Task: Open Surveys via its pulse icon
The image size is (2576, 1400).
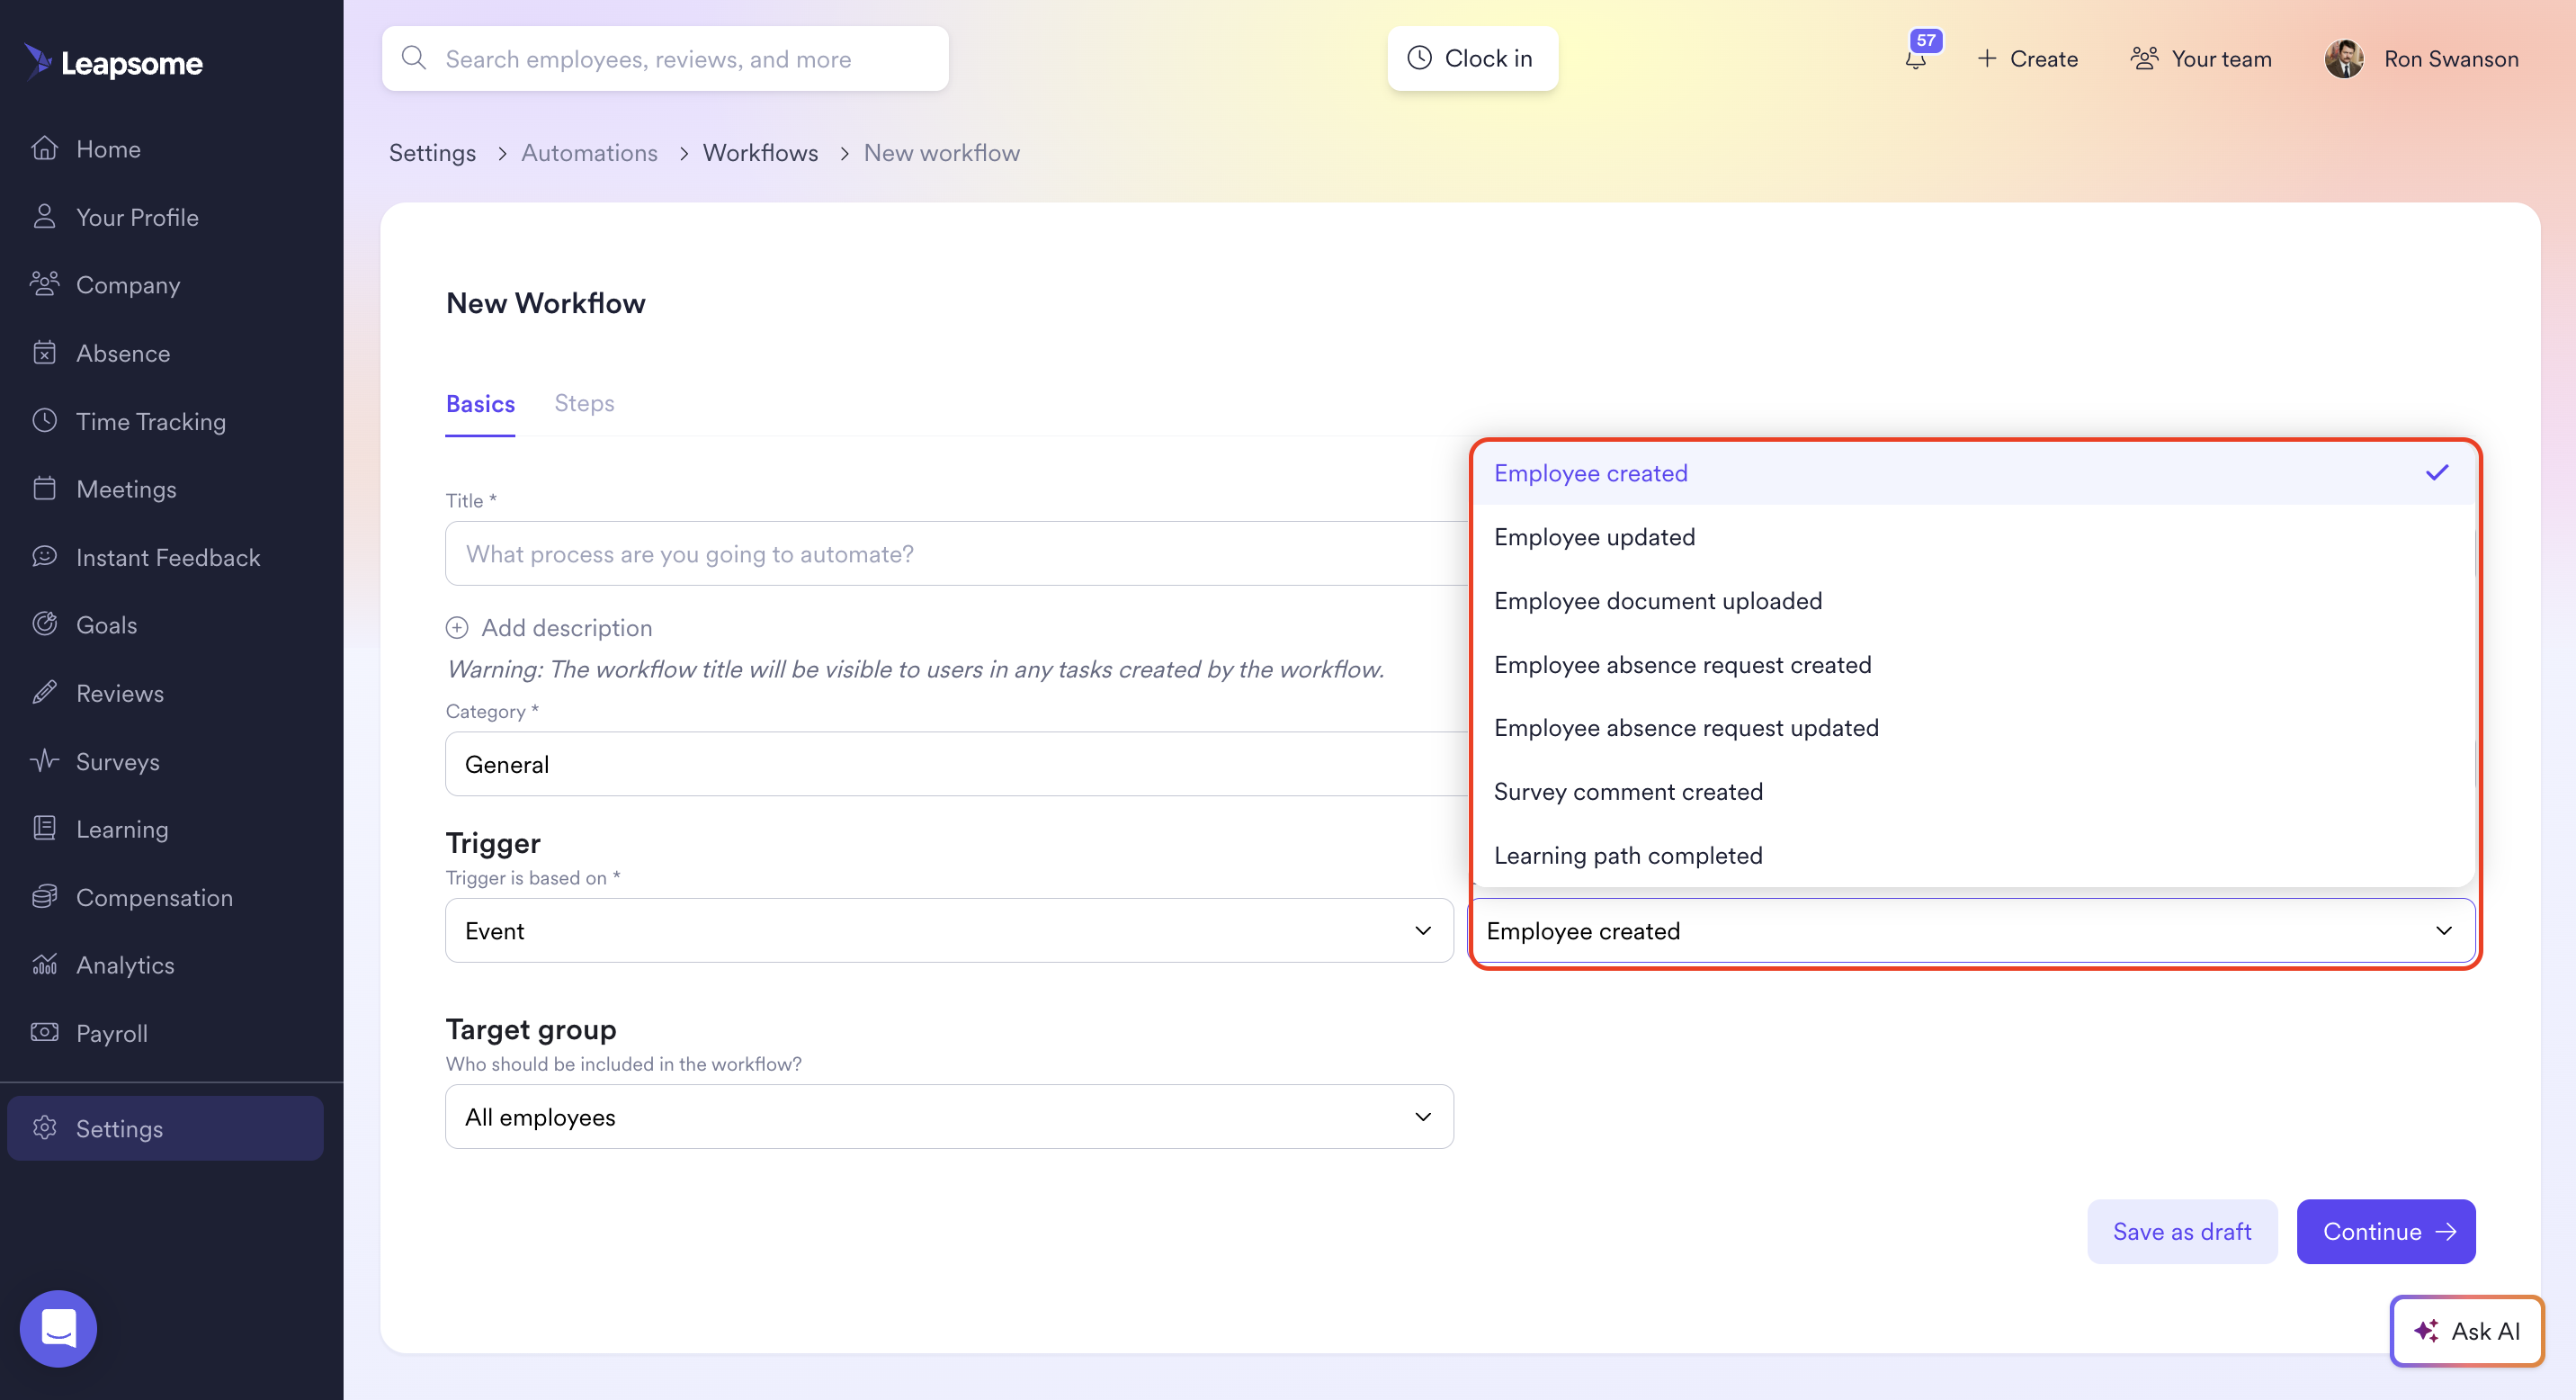Action: [x=44, y=761]
